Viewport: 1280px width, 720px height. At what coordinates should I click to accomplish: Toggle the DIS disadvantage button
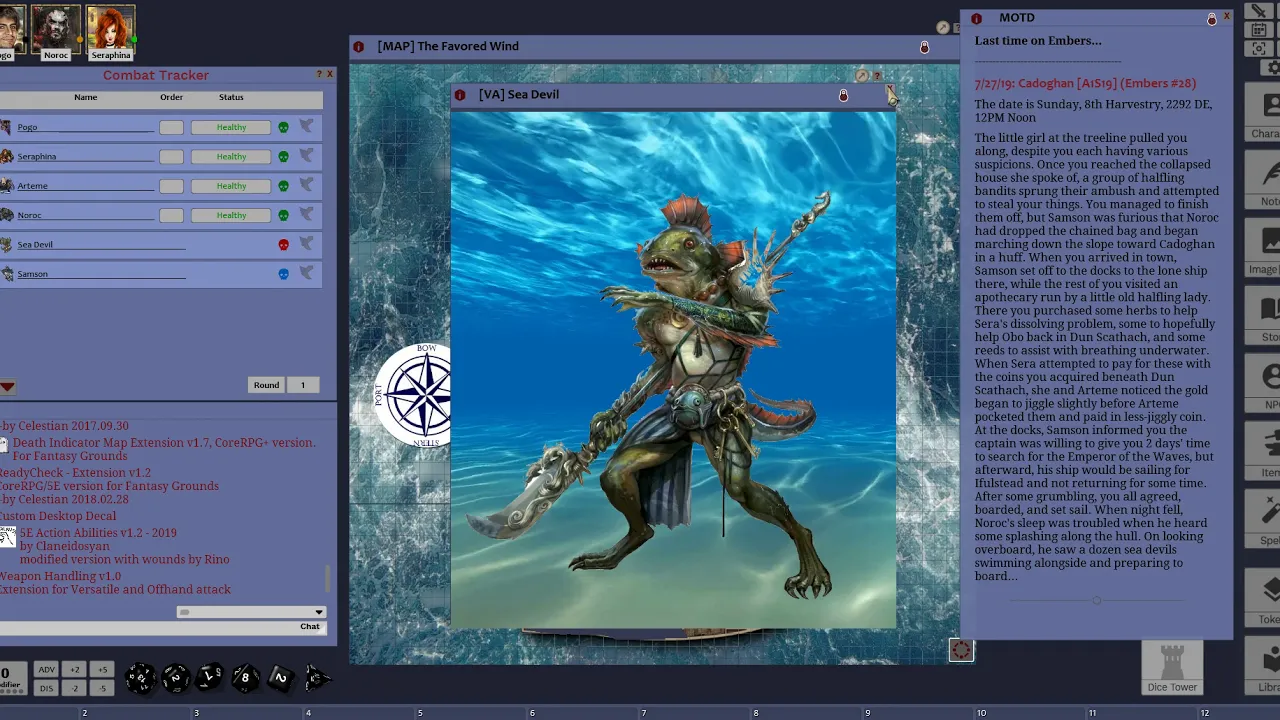click(x=46, y=688)
